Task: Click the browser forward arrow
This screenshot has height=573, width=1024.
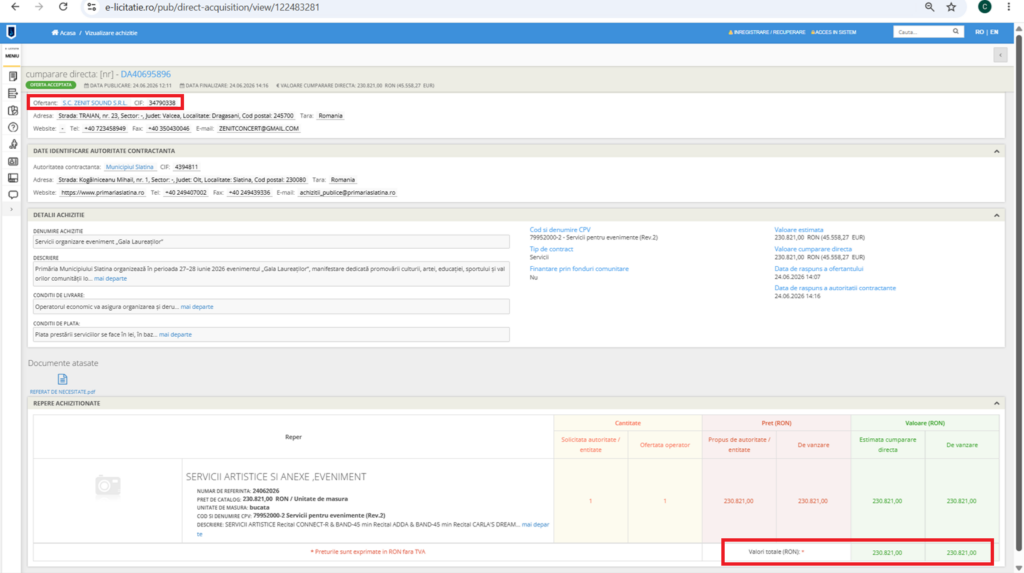Action: click(x=39, y=7)
